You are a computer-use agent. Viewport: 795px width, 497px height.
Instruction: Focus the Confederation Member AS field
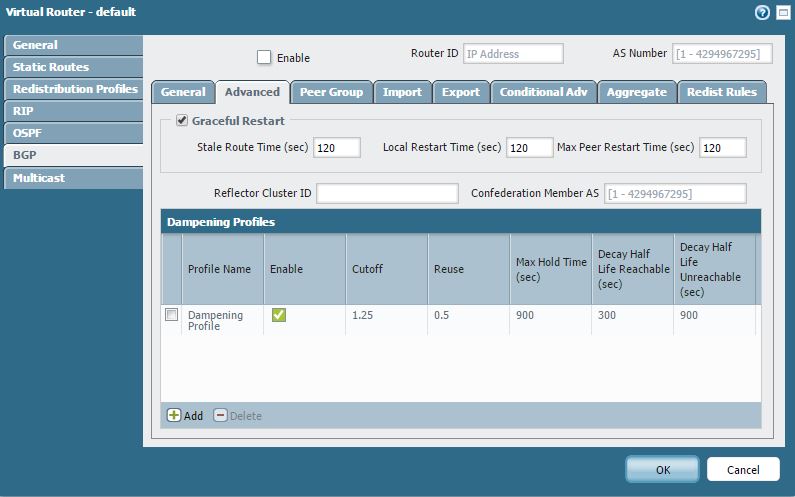[x=675, y=193]
